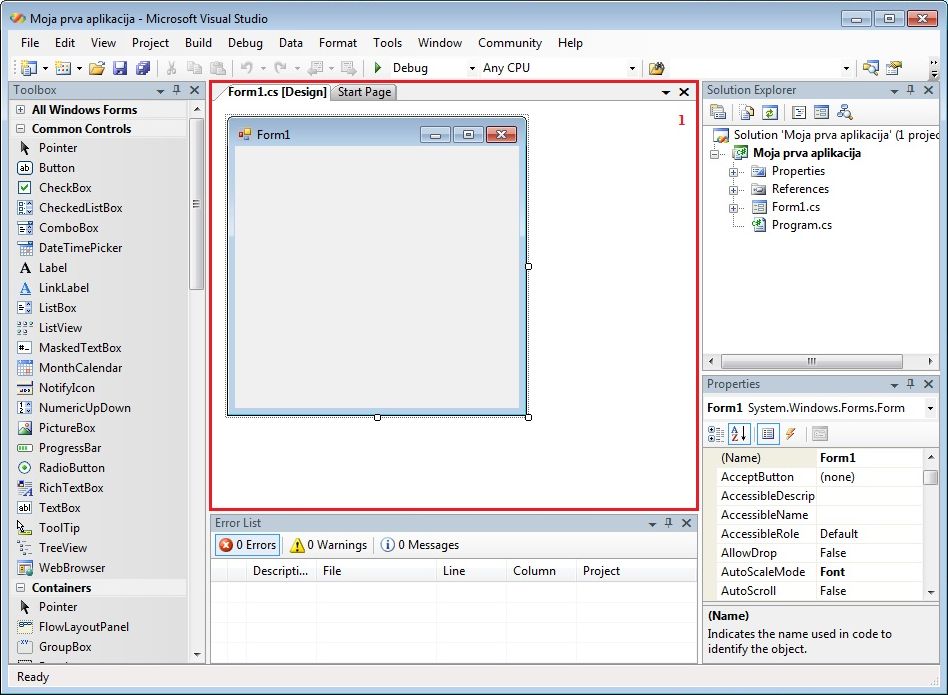The height and width of the screenshot is (695, 948).
Task: Toggle auto-hide pin on Solution Explorer
Action: coord(911,89)
